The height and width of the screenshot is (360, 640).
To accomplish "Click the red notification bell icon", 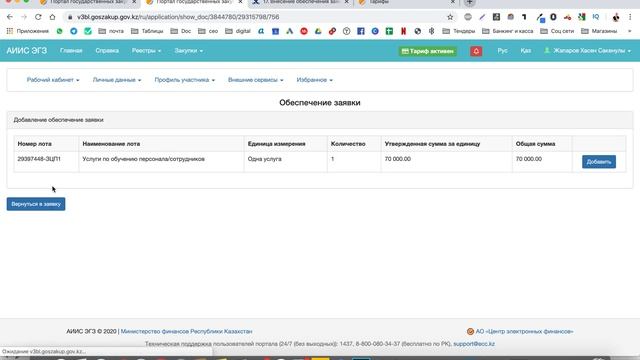I will coord(476,51).
